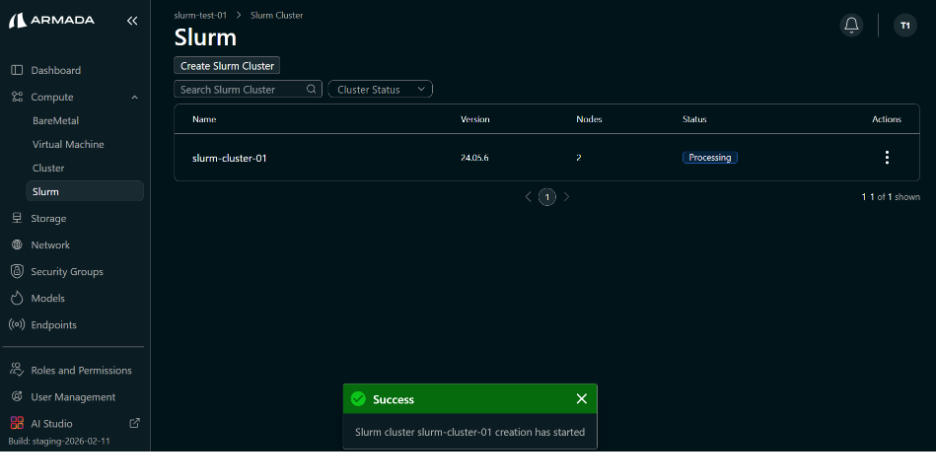Click slurm-test-01 breadcrumb link

[x=200, y=16]
